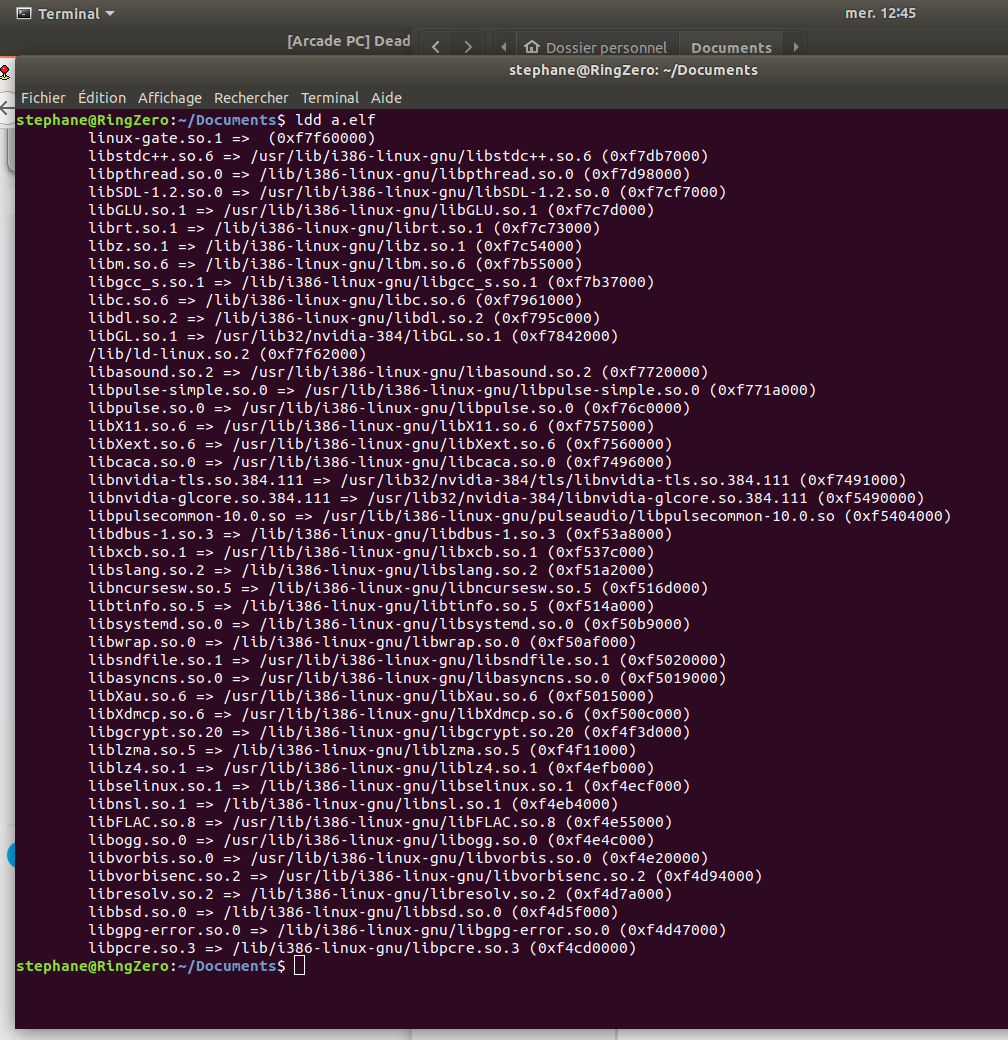Click the forward chevron in file manager header
This screenshot has width=1008, height=1040.
pos(467,47)
